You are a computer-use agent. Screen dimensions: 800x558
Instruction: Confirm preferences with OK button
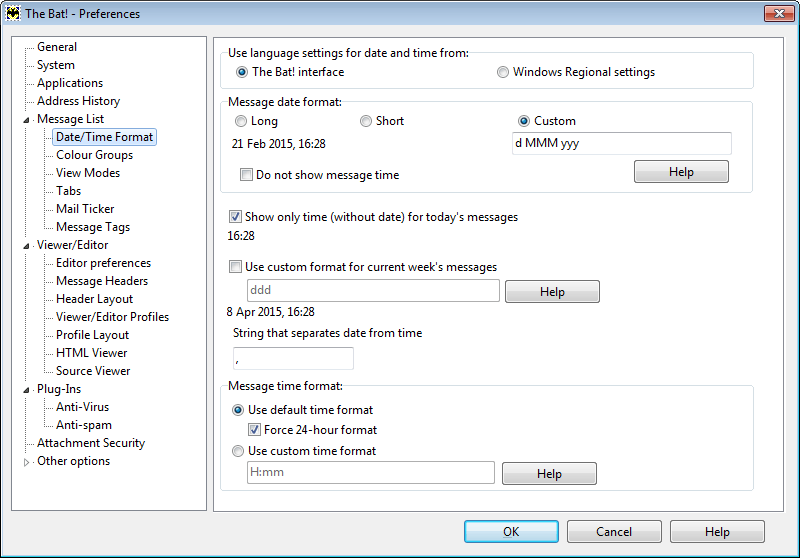pyautogui.click(x=511, y=531)
